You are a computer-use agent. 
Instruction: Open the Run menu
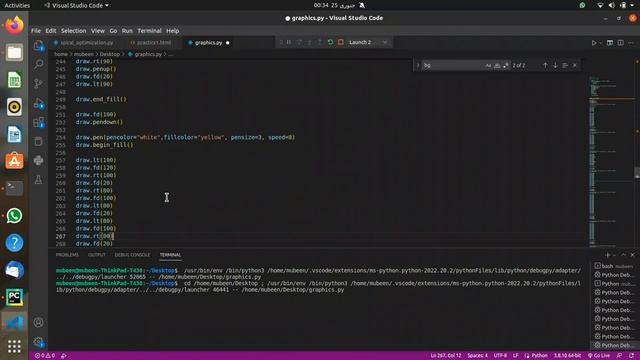pyautogui.click(x=127, y=31)
